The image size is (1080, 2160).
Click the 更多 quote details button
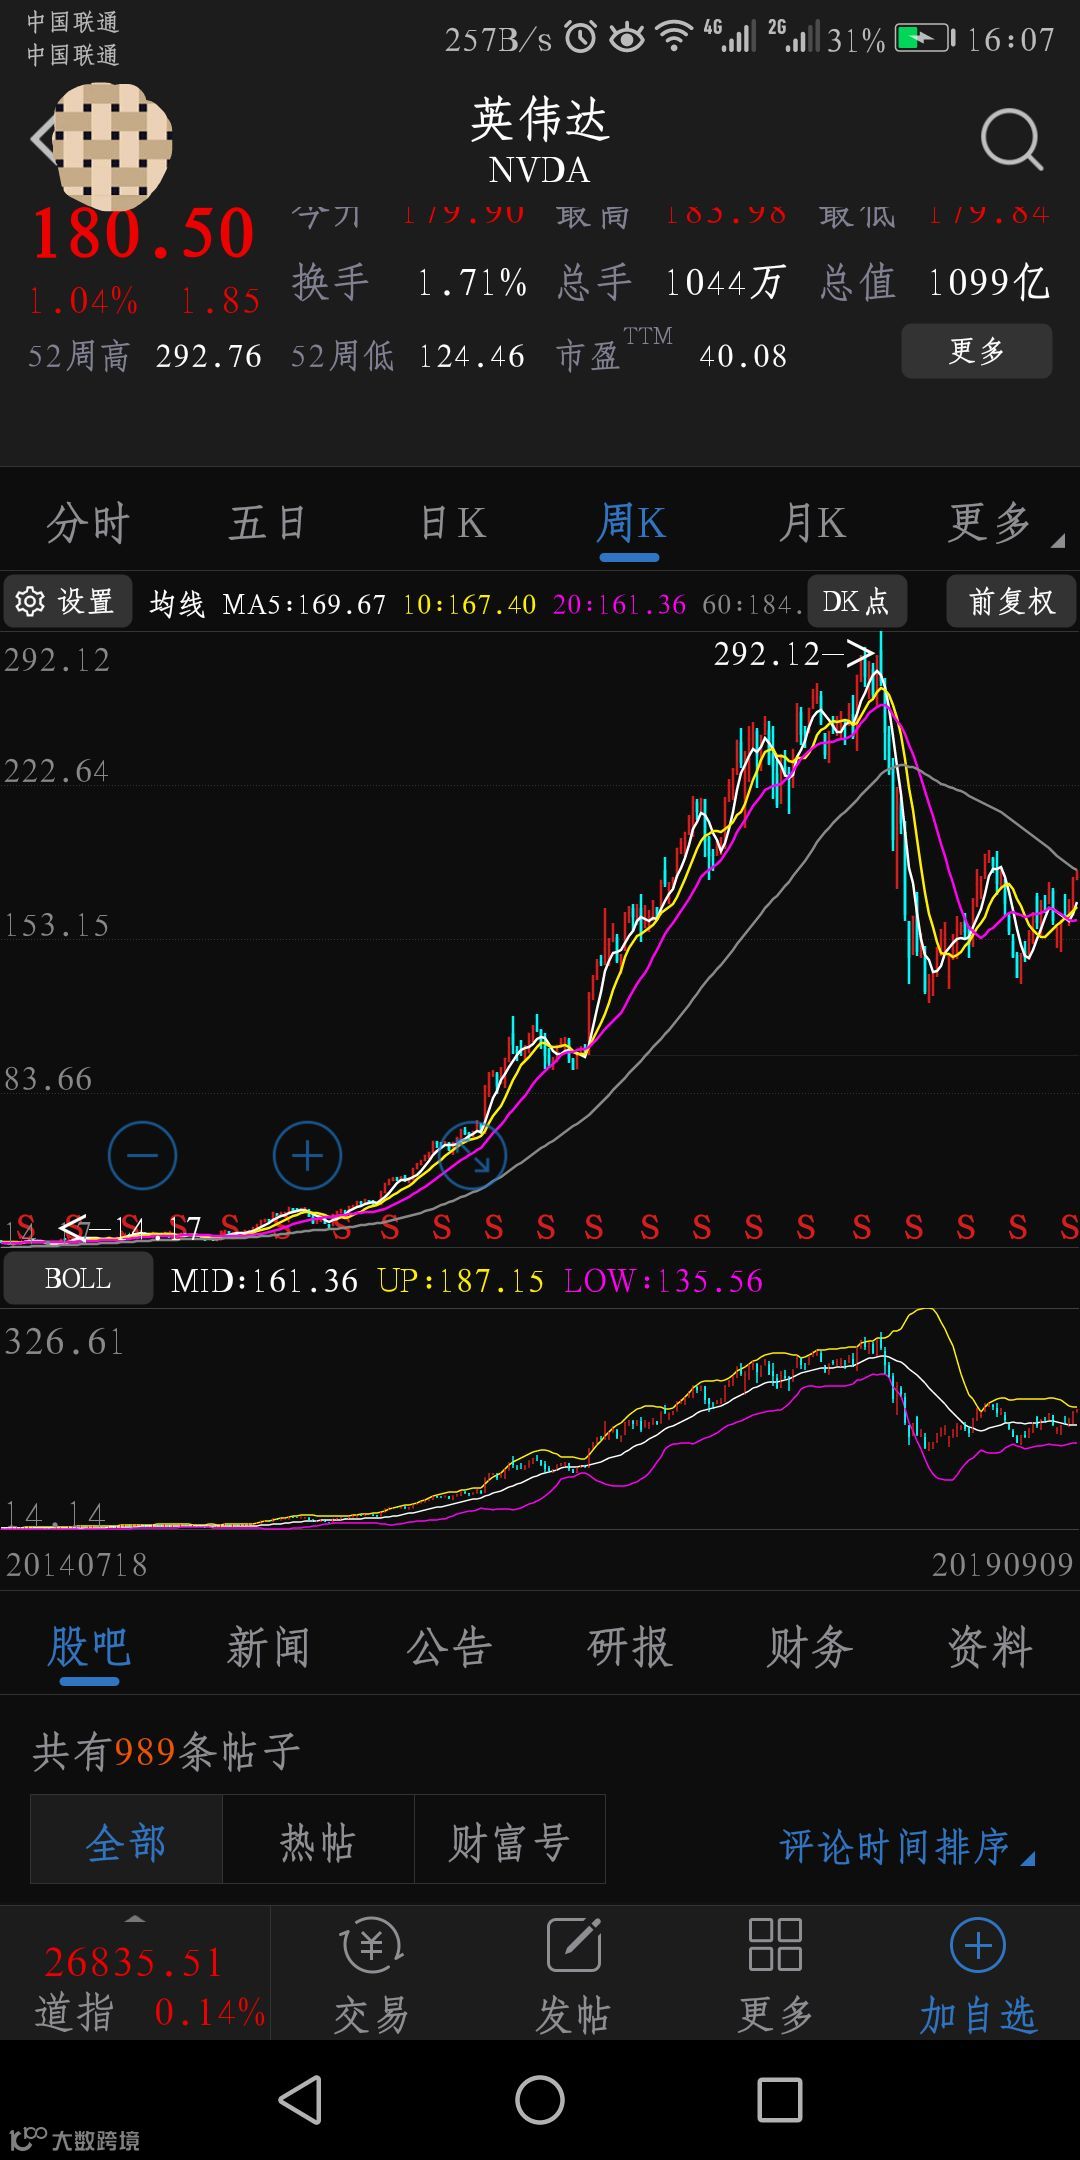coord(977,351)
